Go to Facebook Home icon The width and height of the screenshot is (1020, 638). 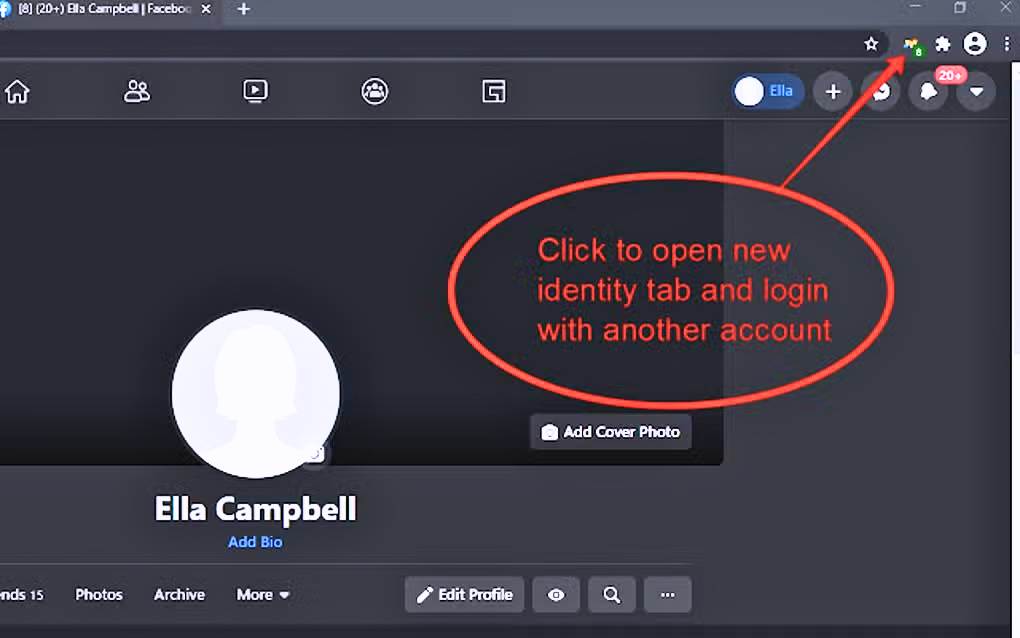click(17, 92)
